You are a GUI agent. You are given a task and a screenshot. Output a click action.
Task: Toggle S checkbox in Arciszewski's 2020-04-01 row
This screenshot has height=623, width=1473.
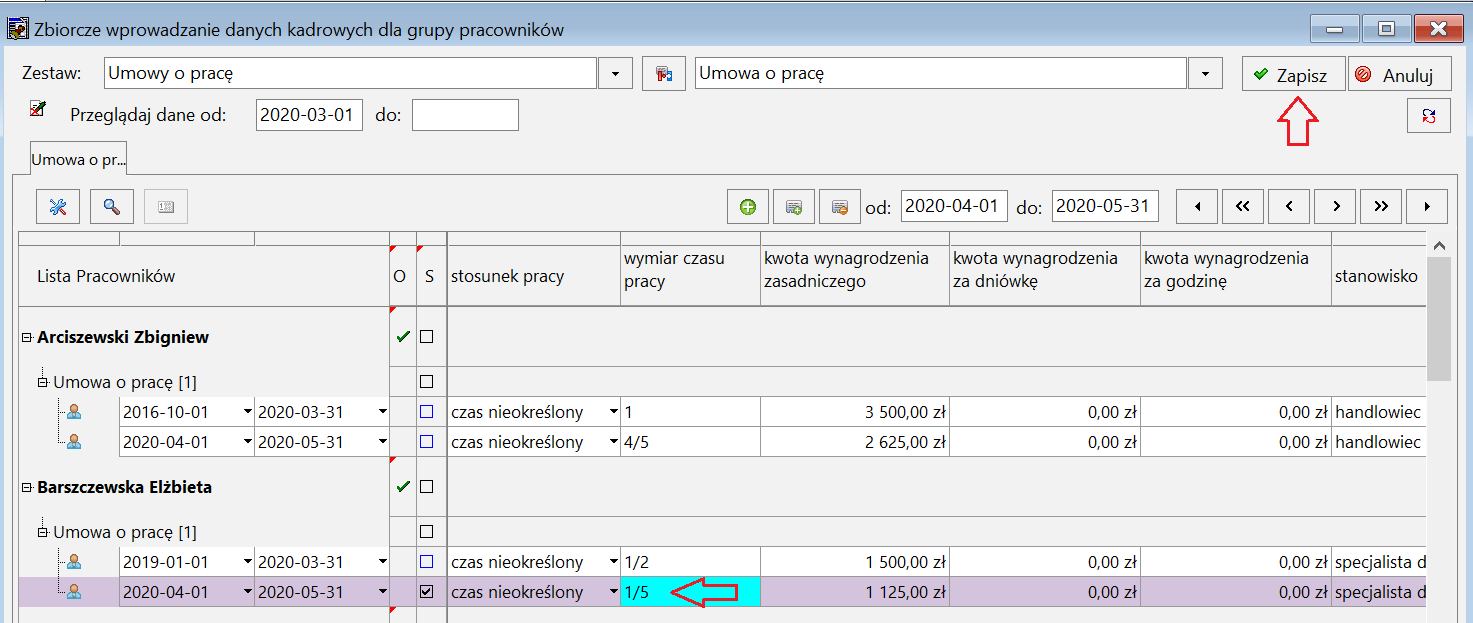427,442
